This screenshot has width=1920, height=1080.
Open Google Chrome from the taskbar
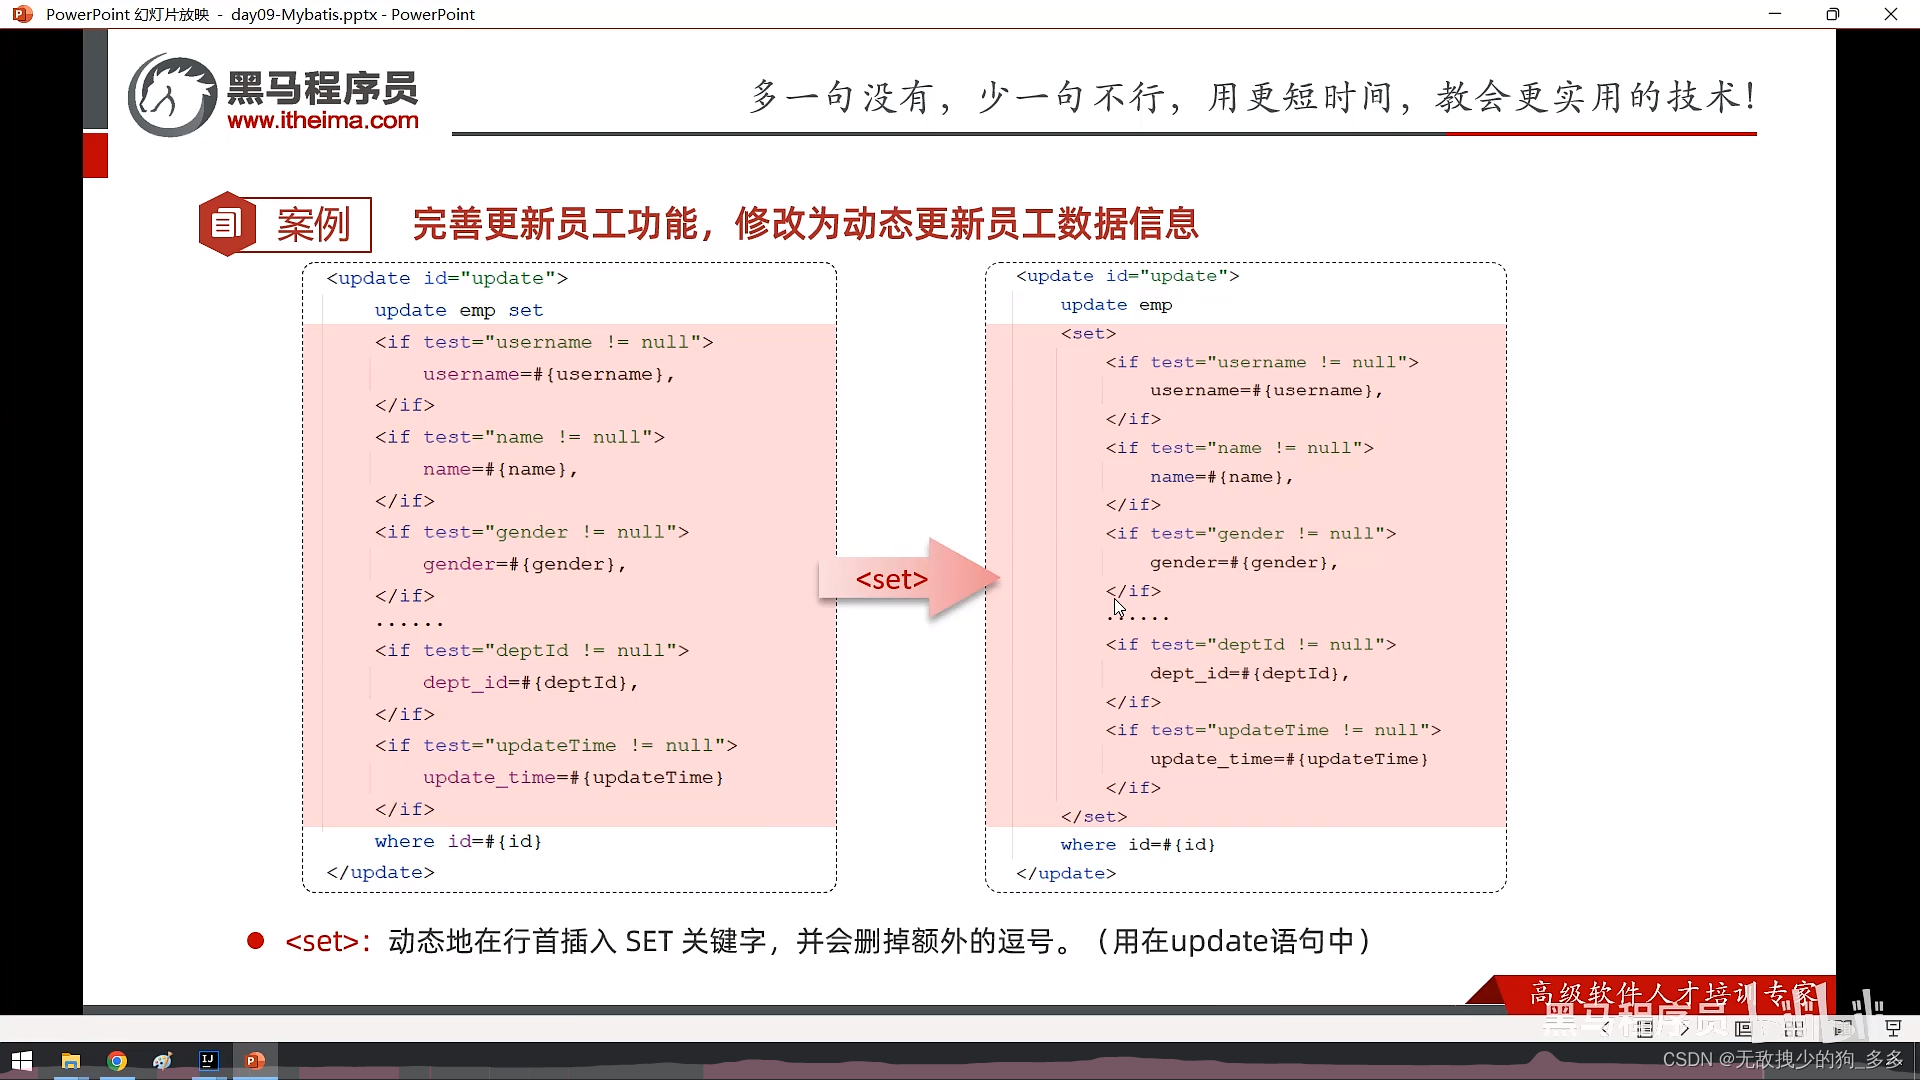click(117, 1061)
